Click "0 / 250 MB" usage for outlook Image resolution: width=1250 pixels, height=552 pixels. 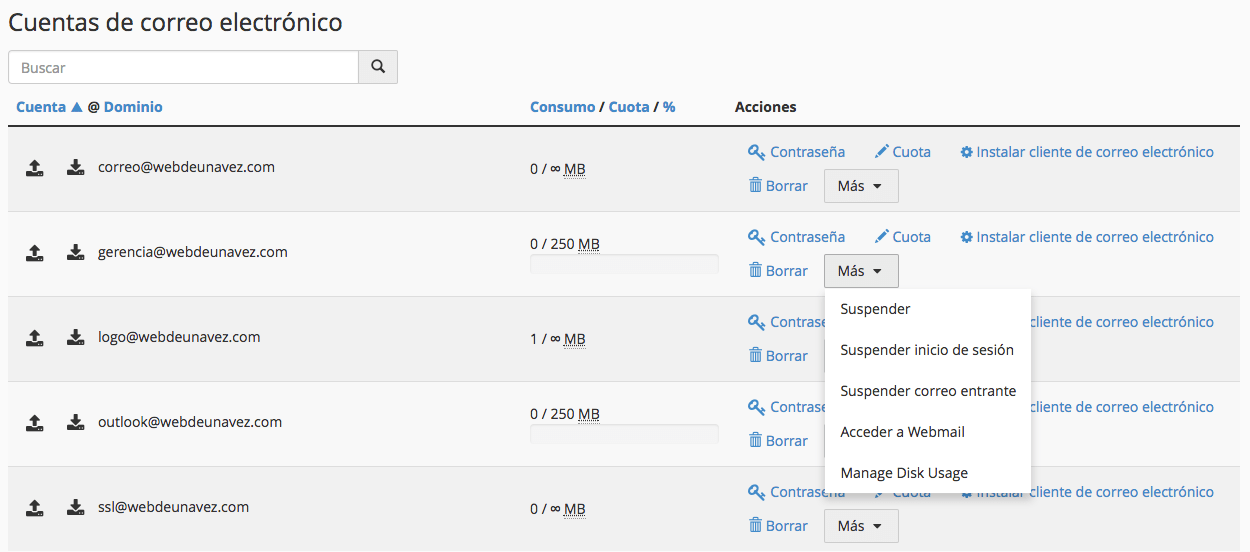point(565,414)
